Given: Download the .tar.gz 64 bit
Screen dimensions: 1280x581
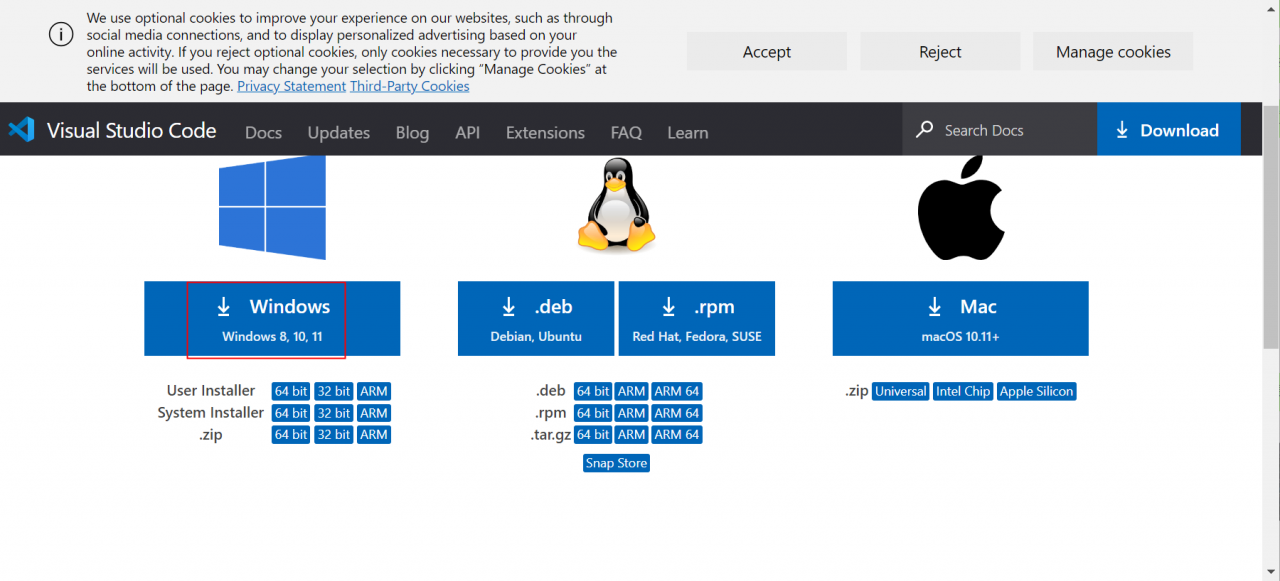Looking at the screenshot, I should [593, 435].
